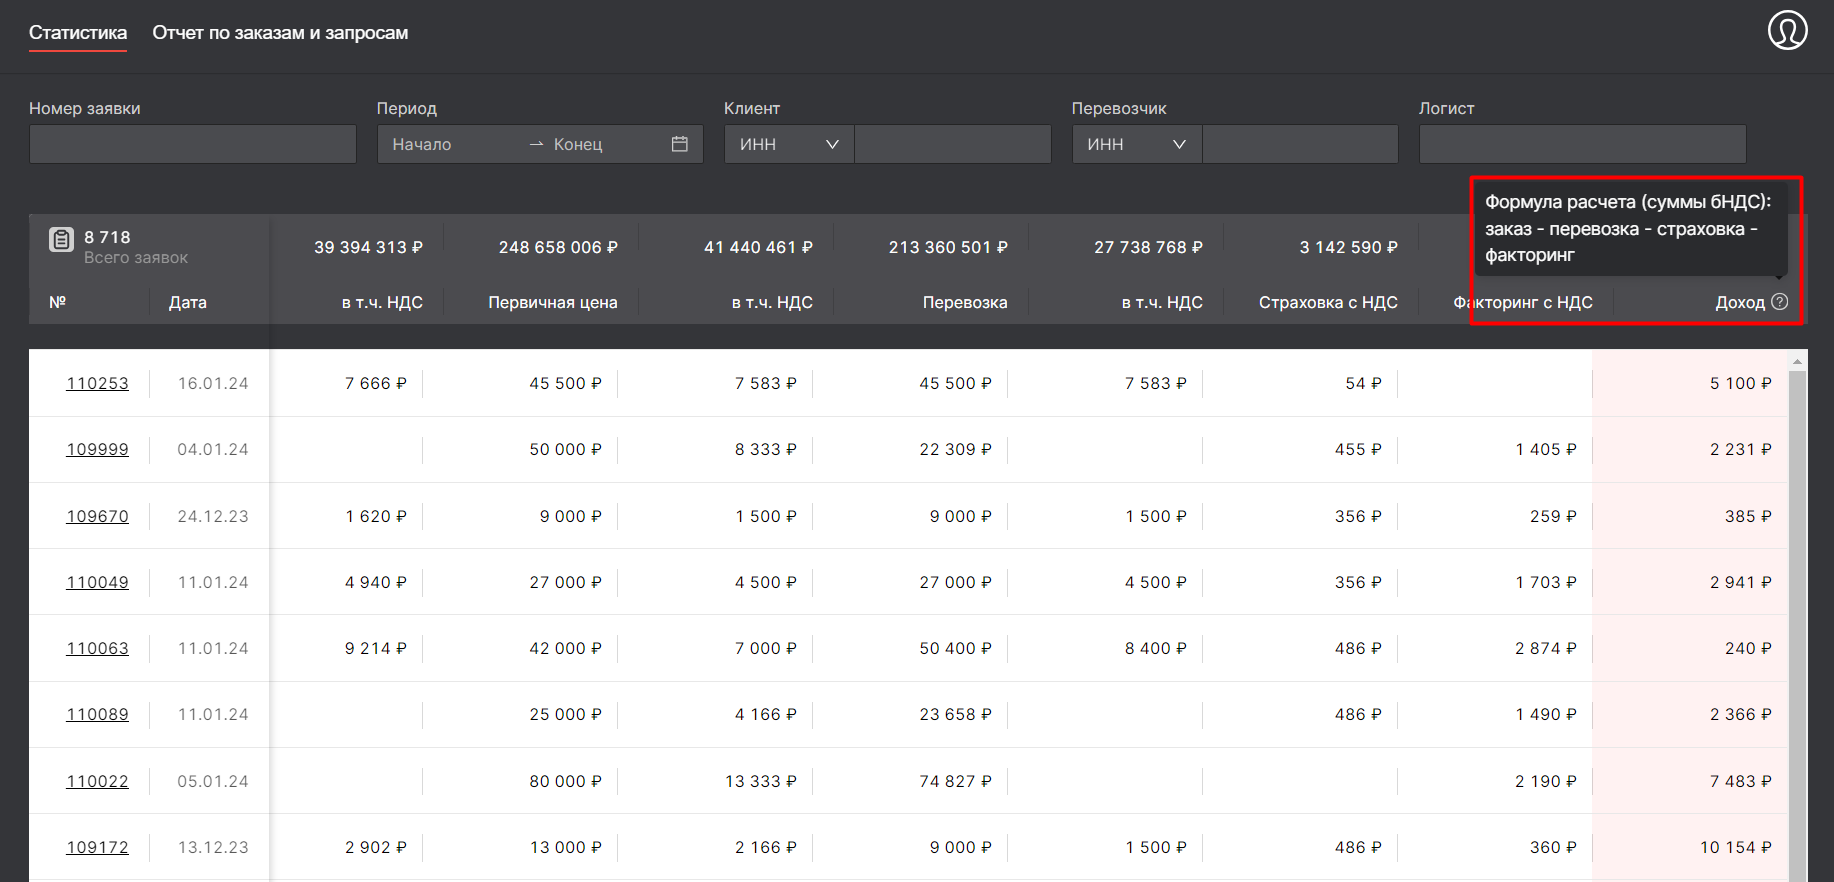
Task: Click the total 3 142 590 ₽ value
Action: click(1349, 247)
